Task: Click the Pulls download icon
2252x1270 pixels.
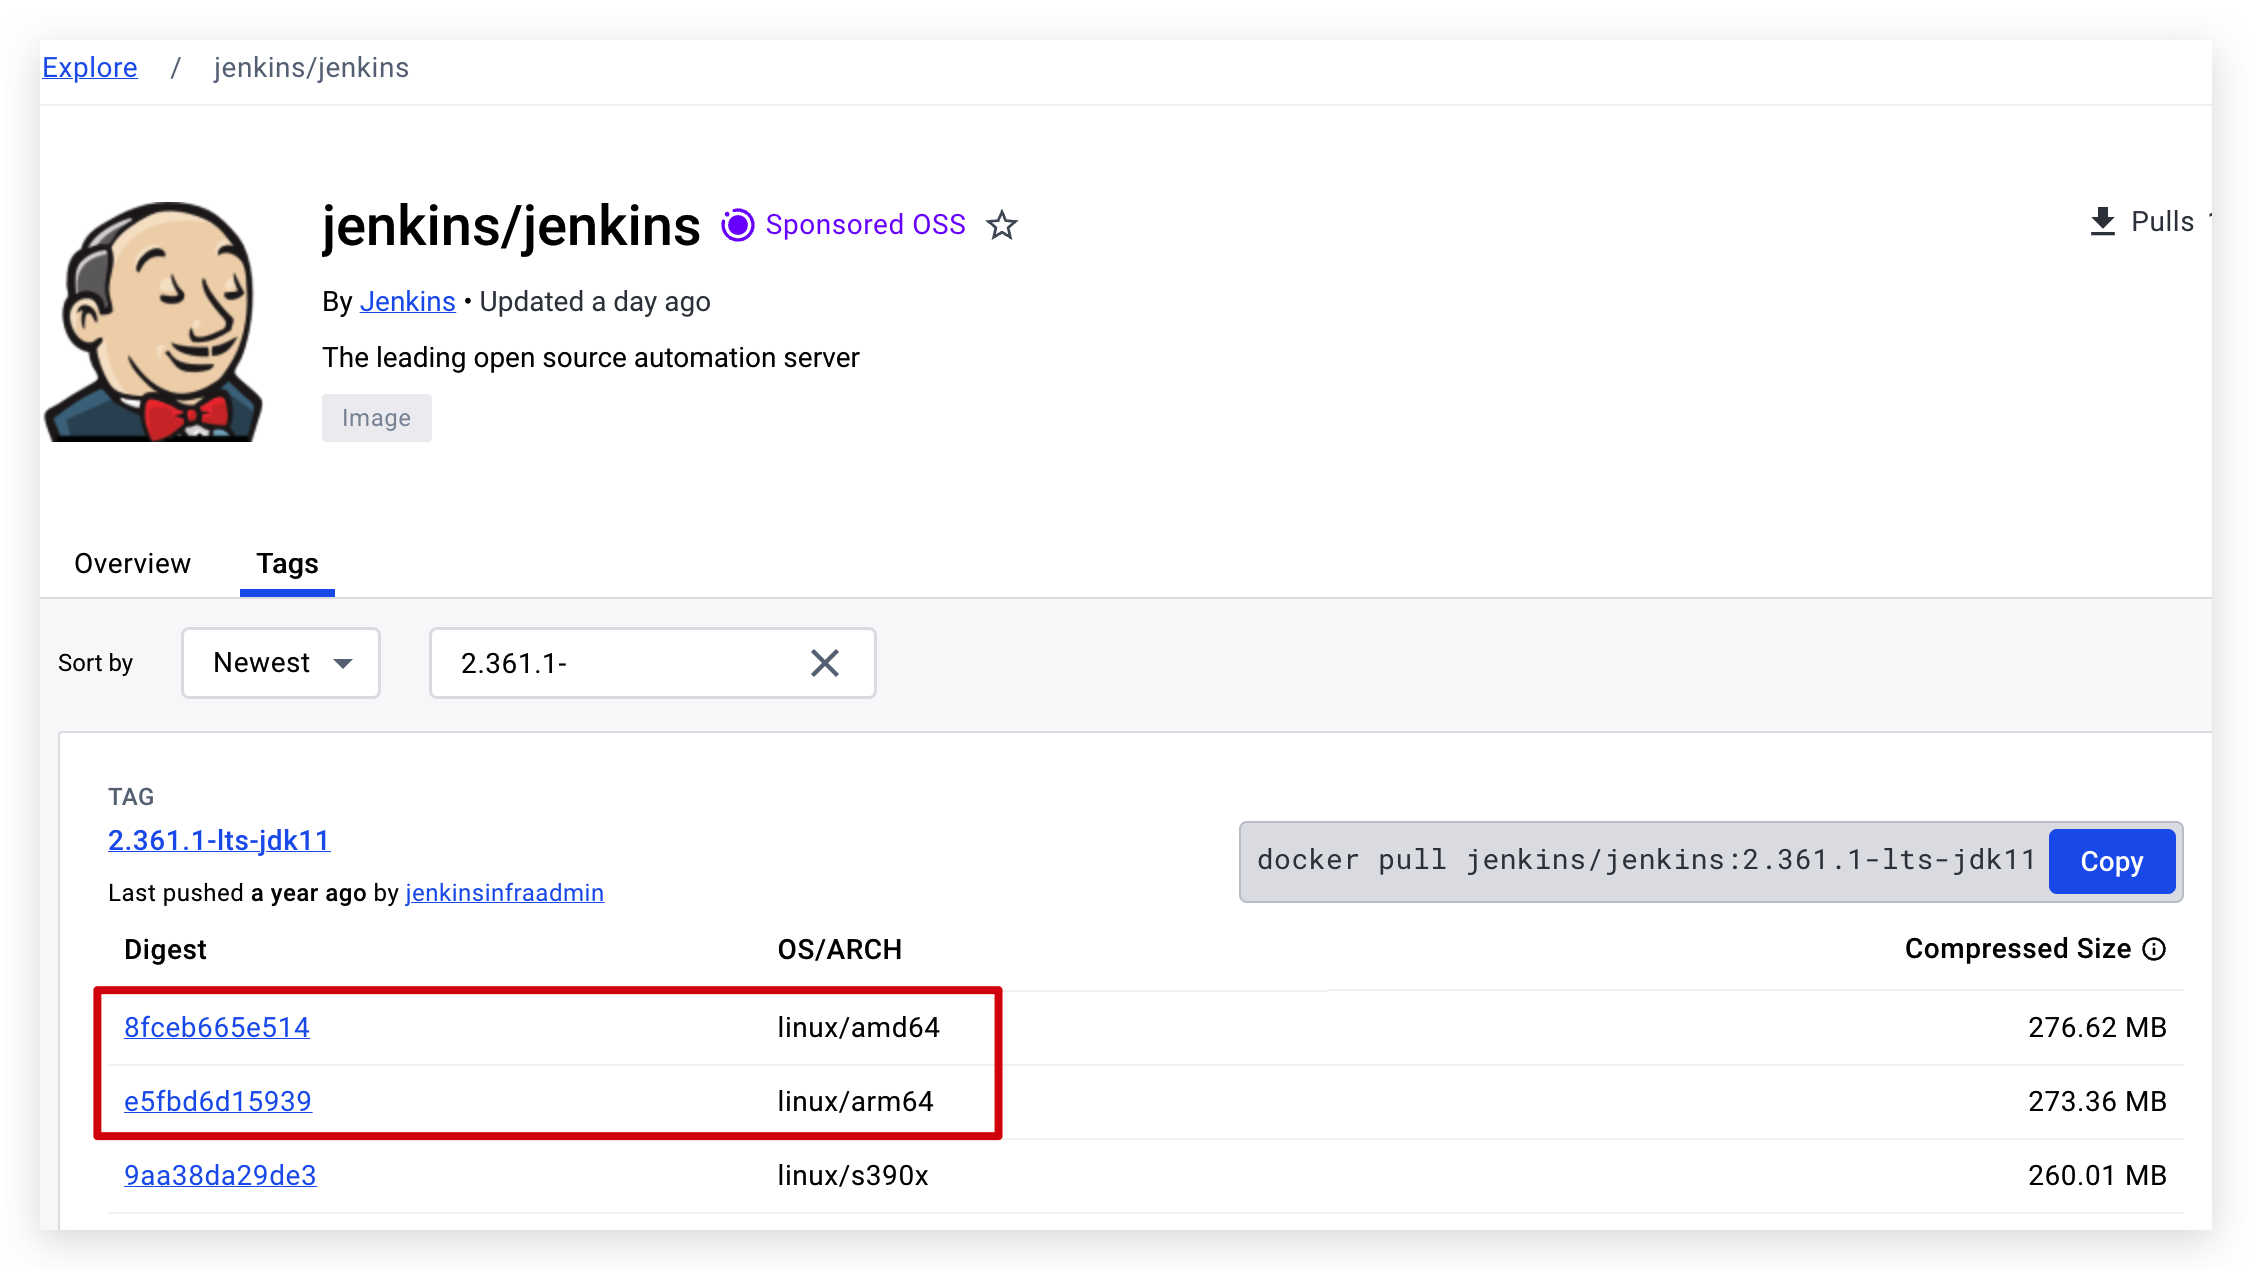Action: coord(2103,222)
